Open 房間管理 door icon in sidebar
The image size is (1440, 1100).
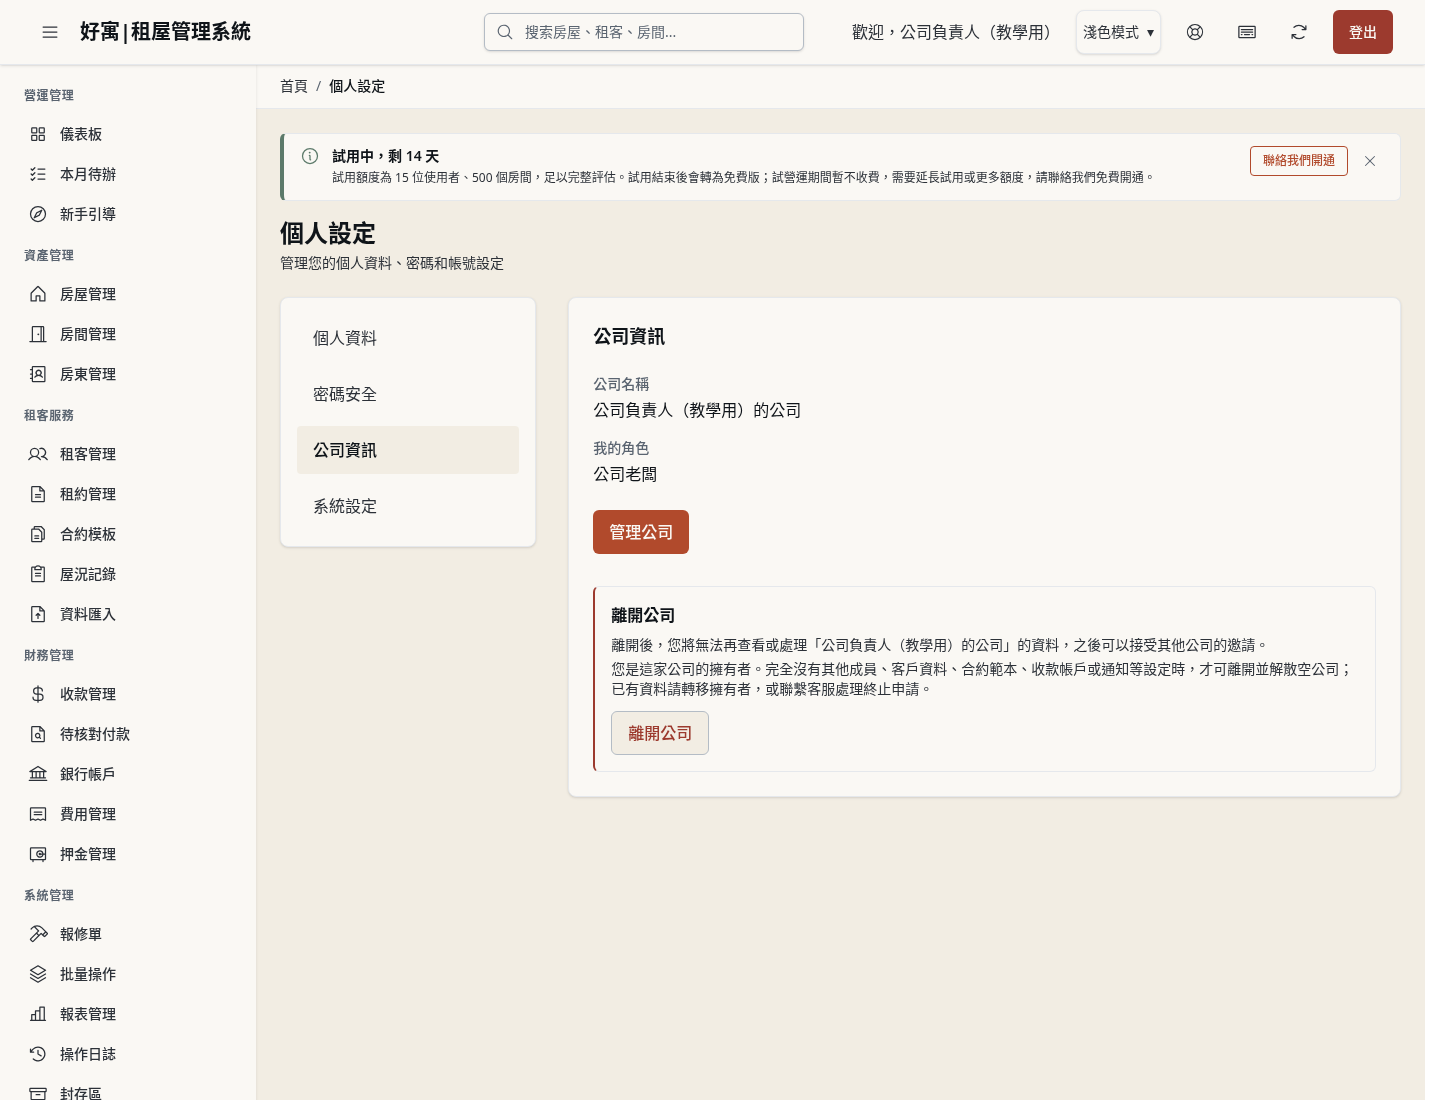pyautogui.click(x=38, y=334)
